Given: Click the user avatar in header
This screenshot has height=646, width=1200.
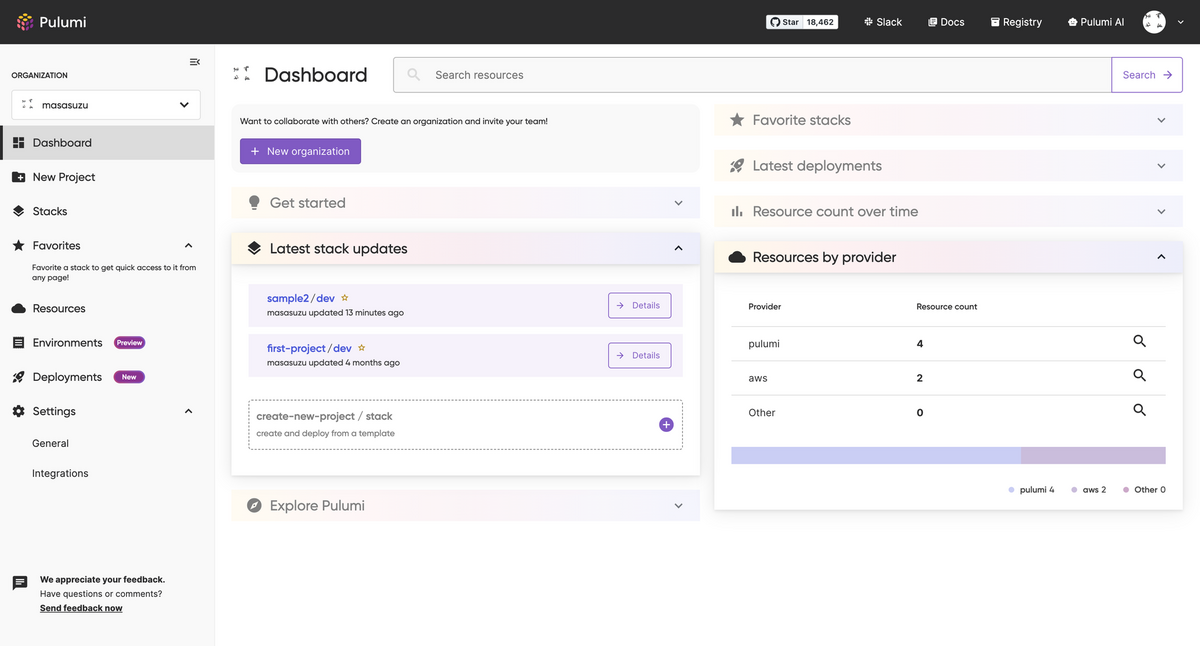Looking at the screenshot, I should 1154,22.
